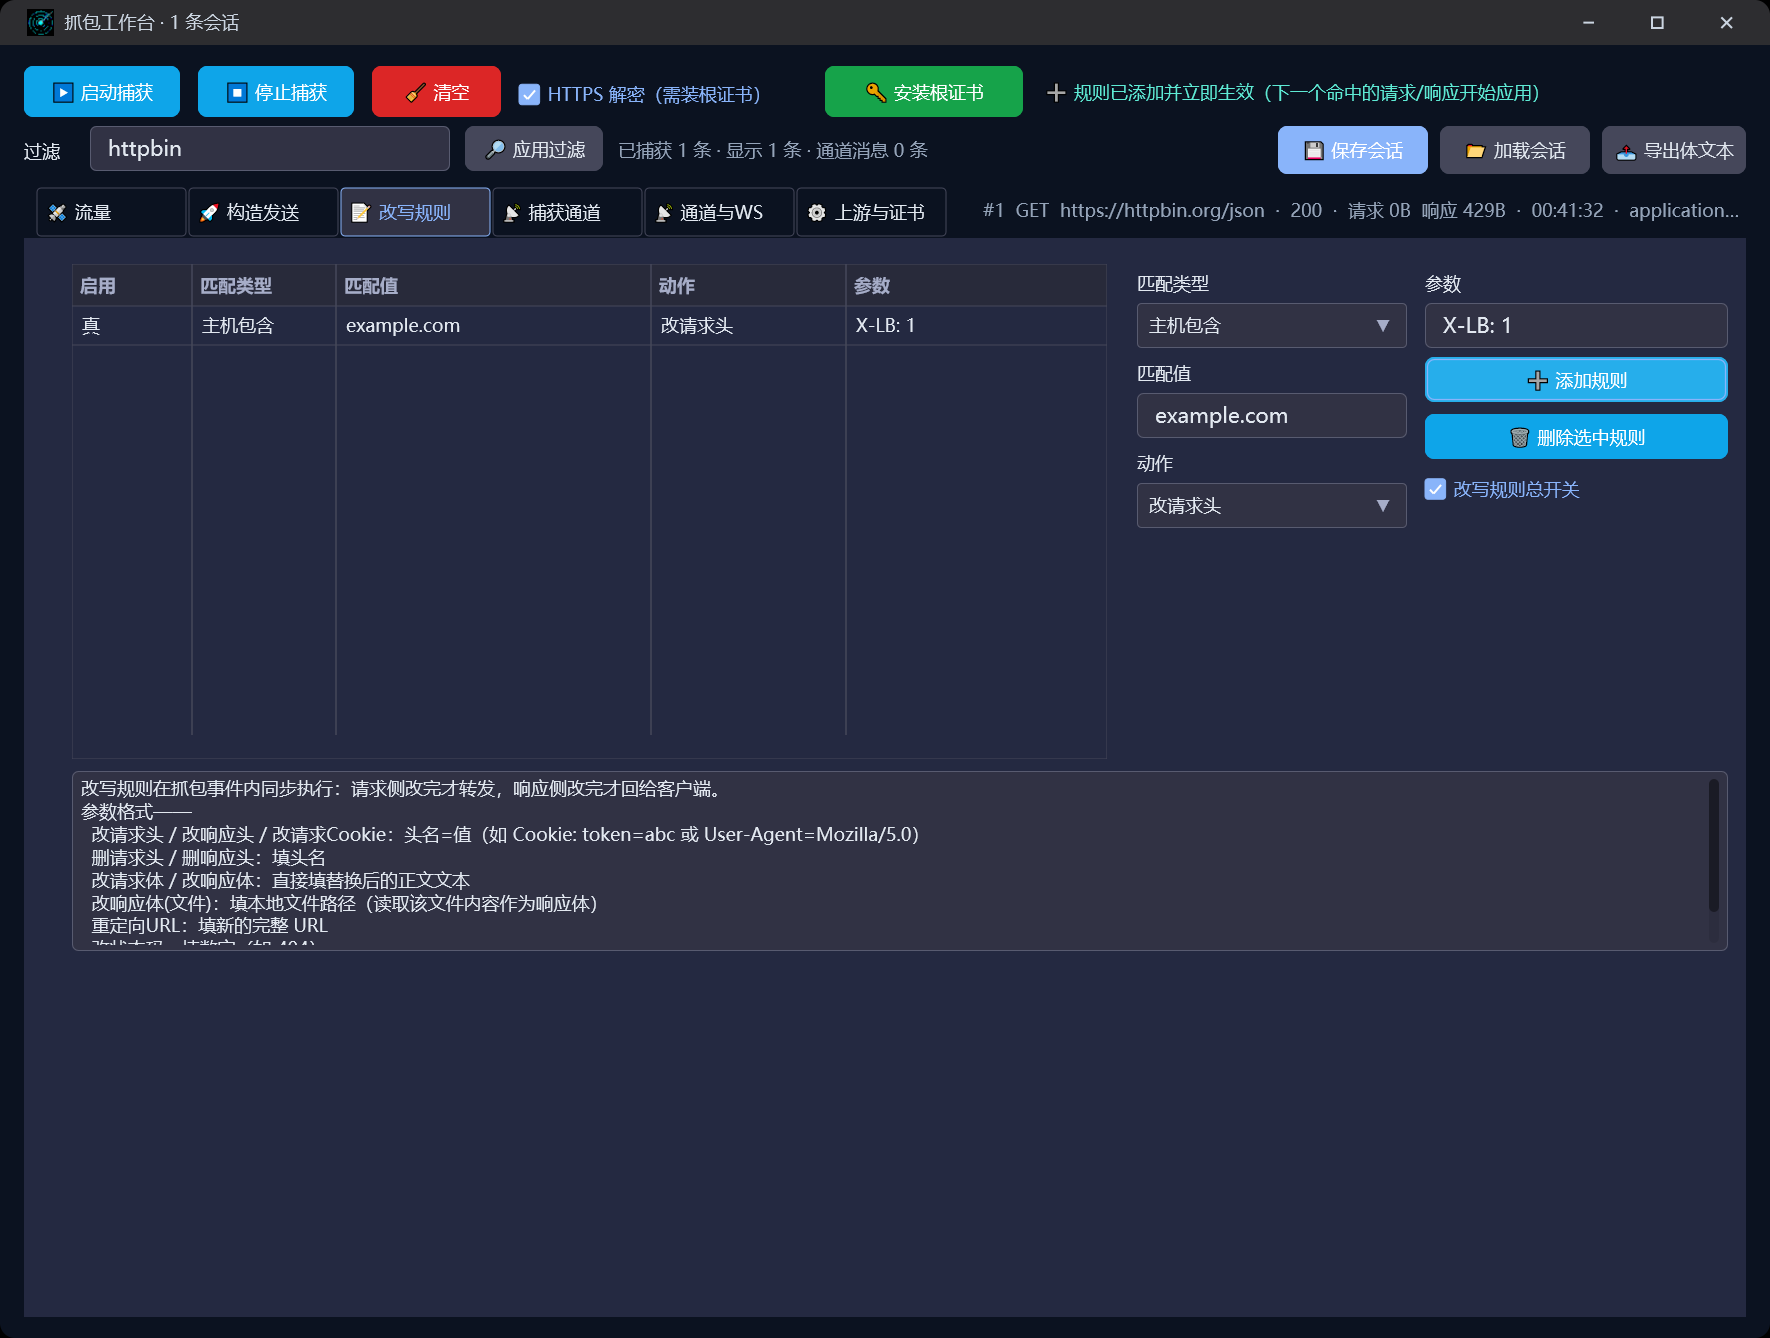Click the 导出体文本 export body text button
Image resolution: width=1770 pixels, height=1338 pixels.
coord(1674,150)
